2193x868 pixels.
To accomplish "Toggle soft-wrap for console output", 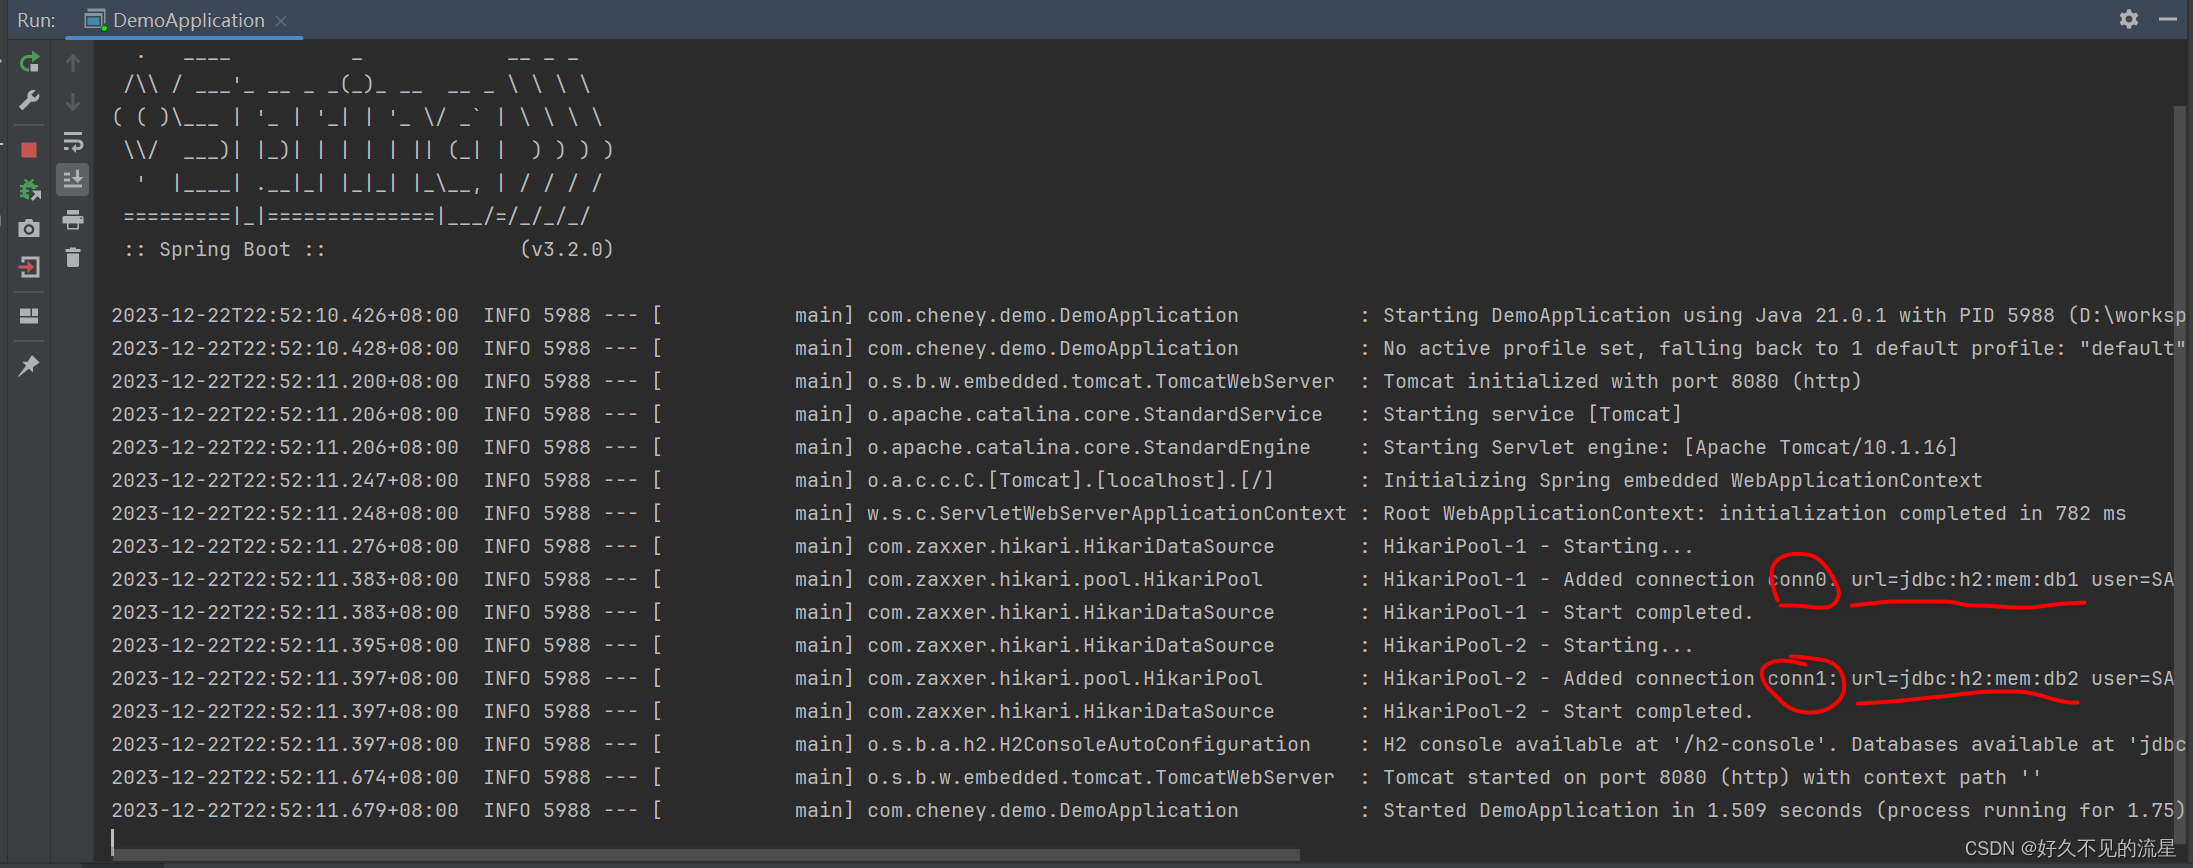I will (73, 141).
